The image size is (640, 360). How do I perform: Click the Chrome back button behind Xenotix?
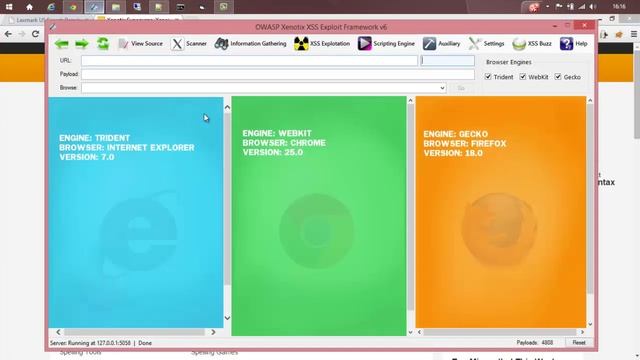pos(8,34)
